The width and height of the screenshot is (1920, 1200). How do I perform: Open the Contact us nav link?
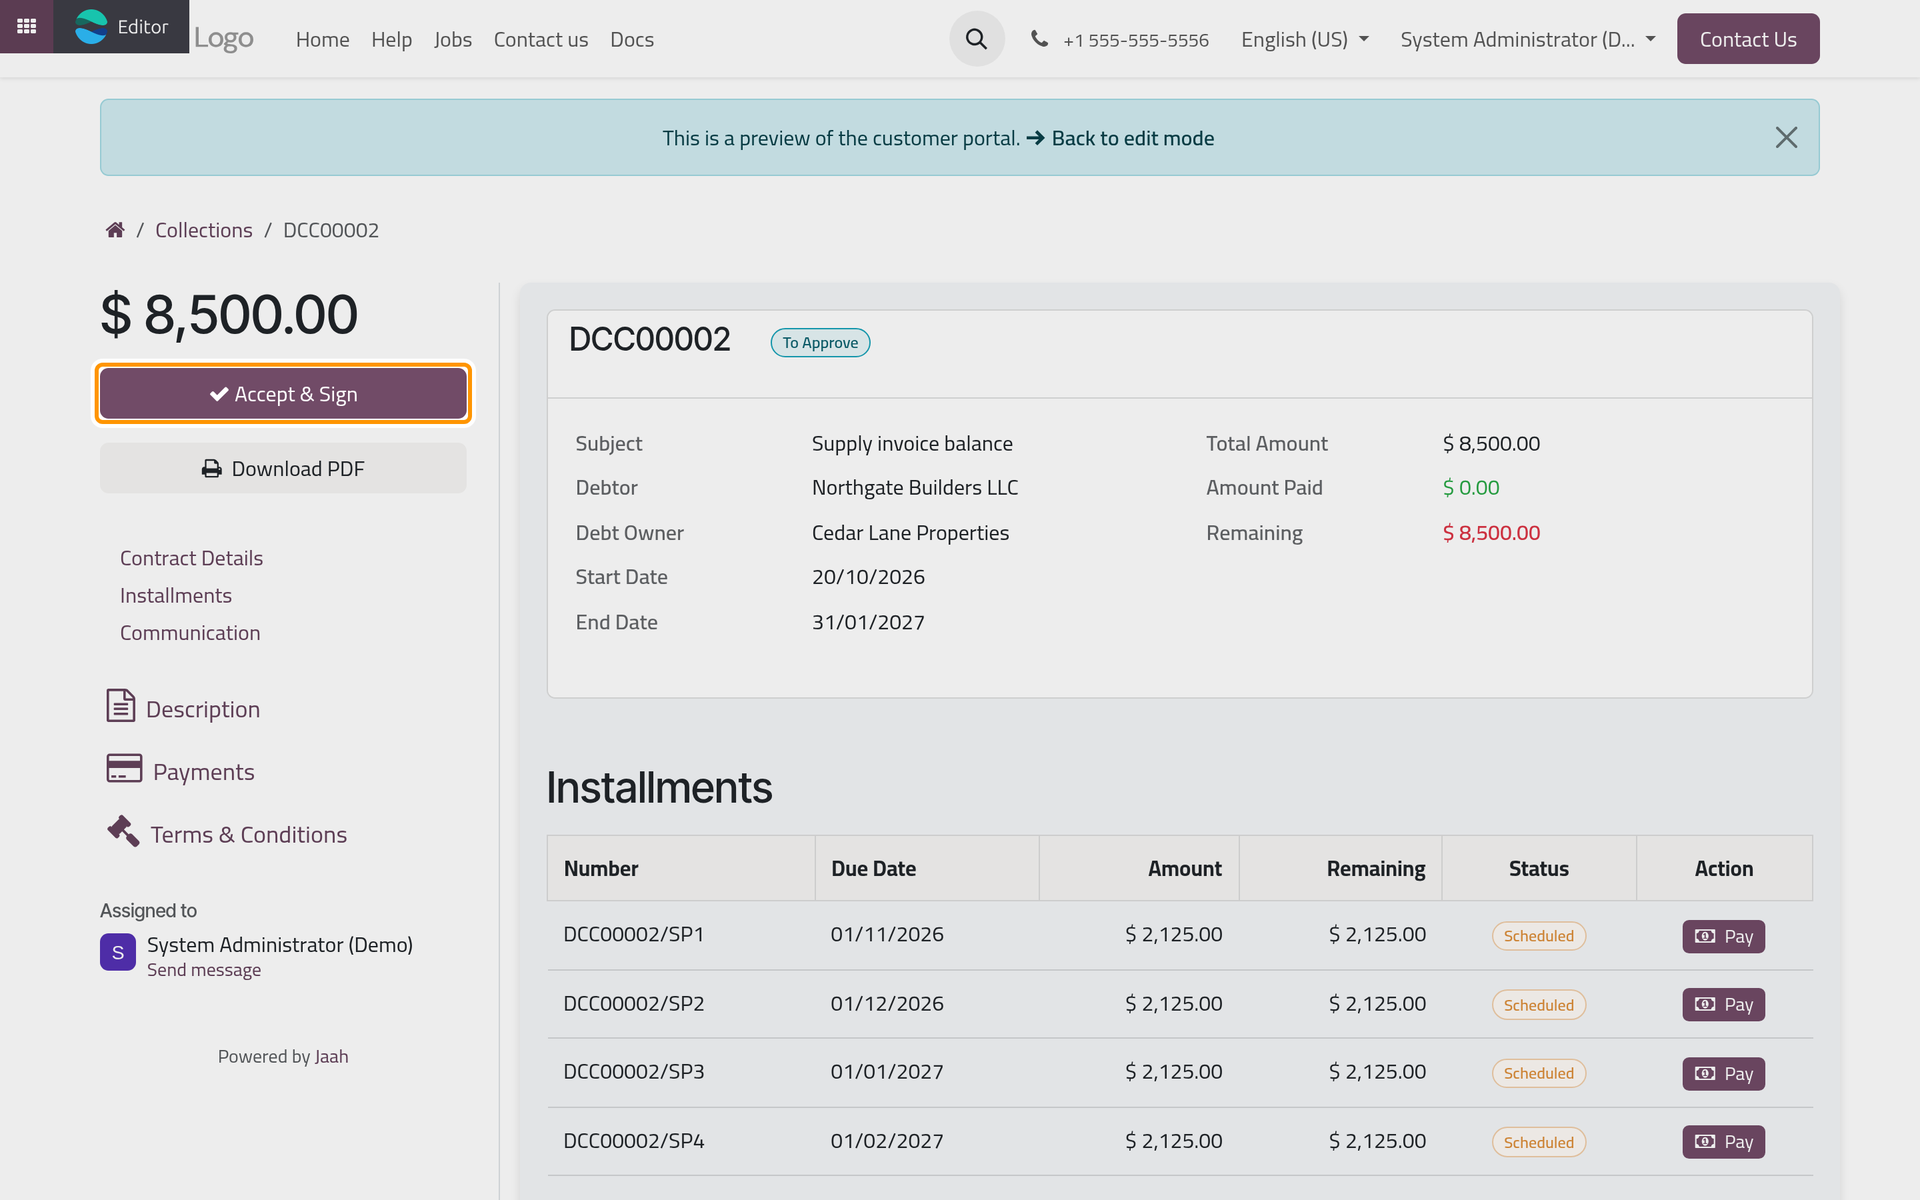point(541,39)
